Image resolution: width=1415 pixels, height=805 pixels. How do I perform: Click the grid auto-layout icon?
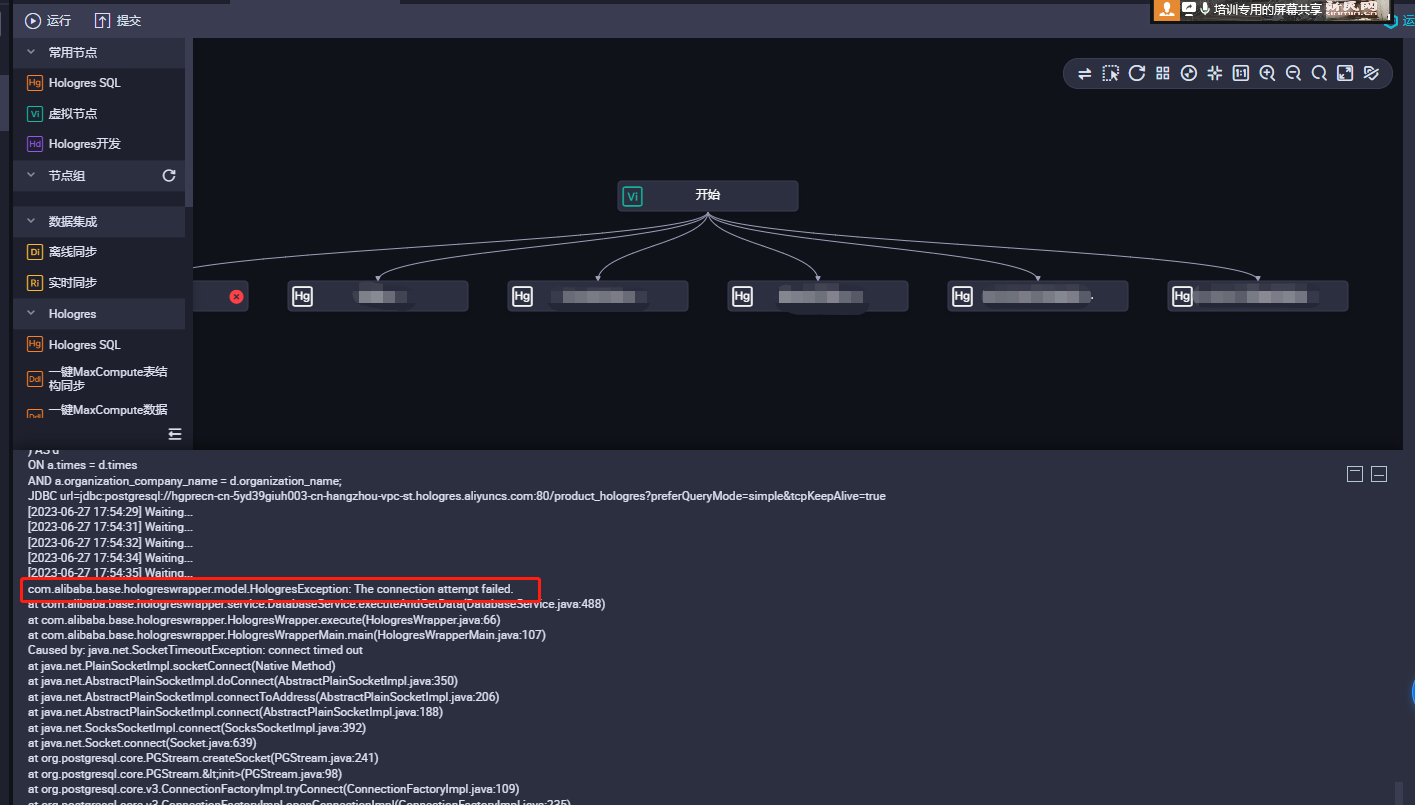click(x=1162, y=73)
